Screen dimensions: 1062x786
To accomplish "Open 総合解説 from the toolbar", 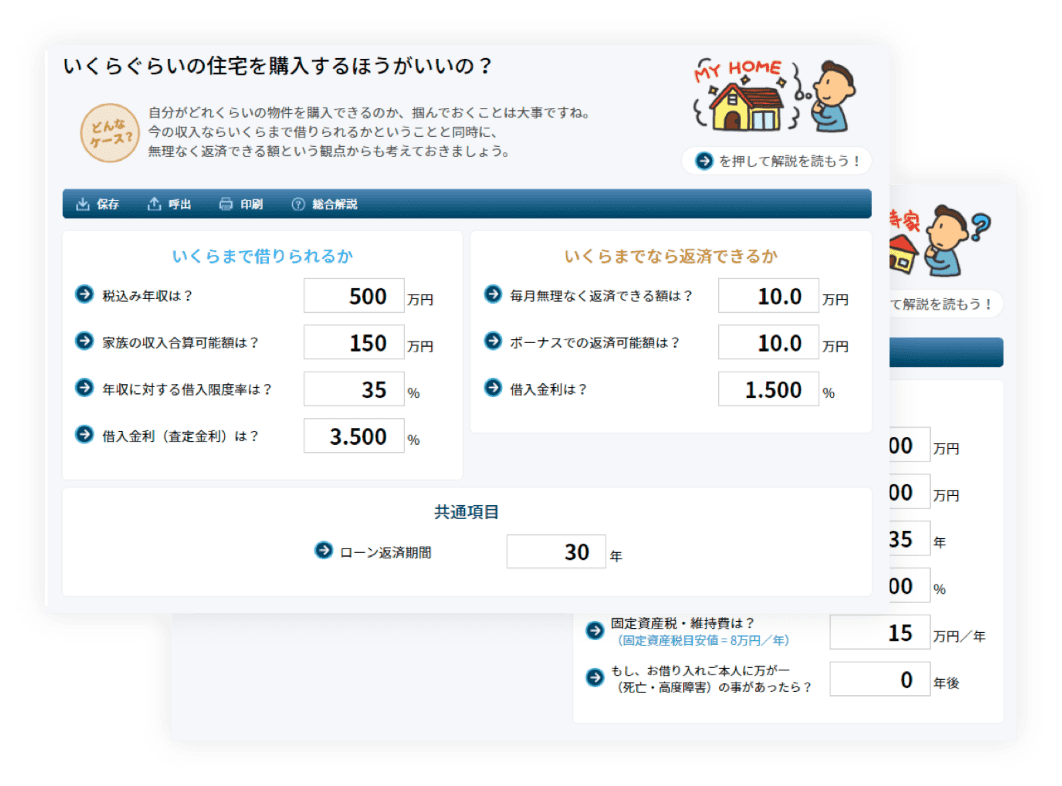I will pos(324,204).
